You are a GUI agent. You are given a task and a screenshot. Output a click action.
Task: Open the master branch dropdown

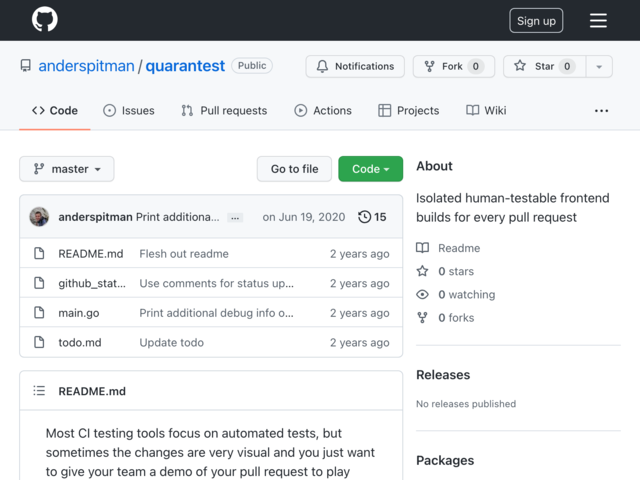click(67, 169)
